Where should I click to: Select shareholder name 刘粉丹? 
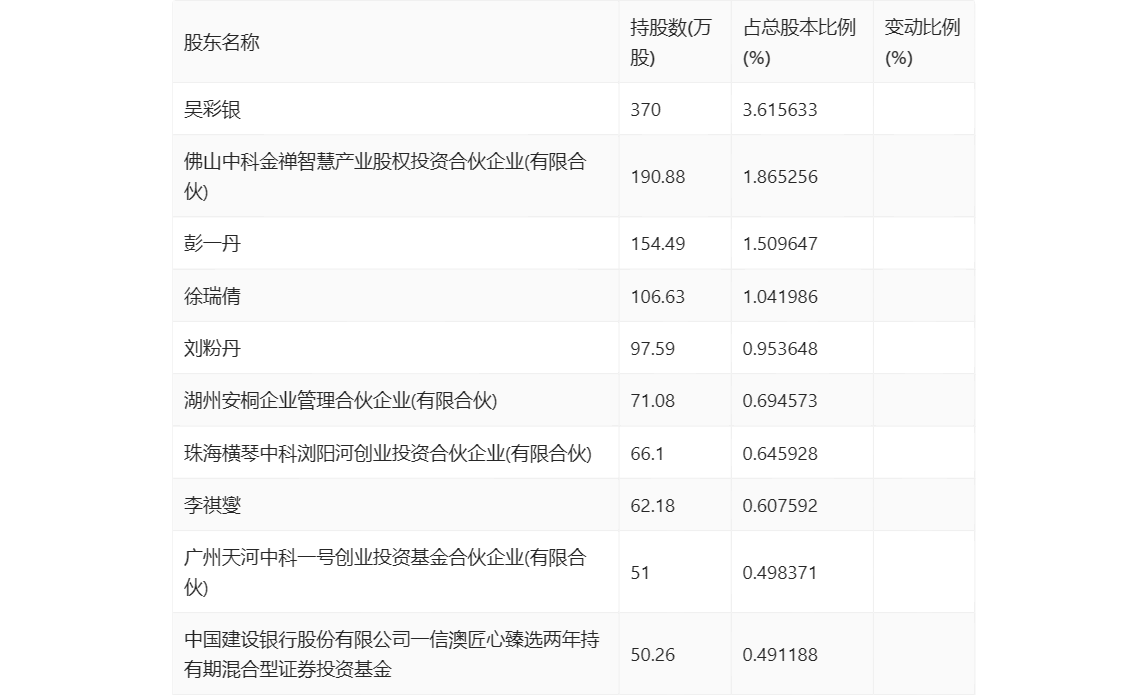pos(212,349)
